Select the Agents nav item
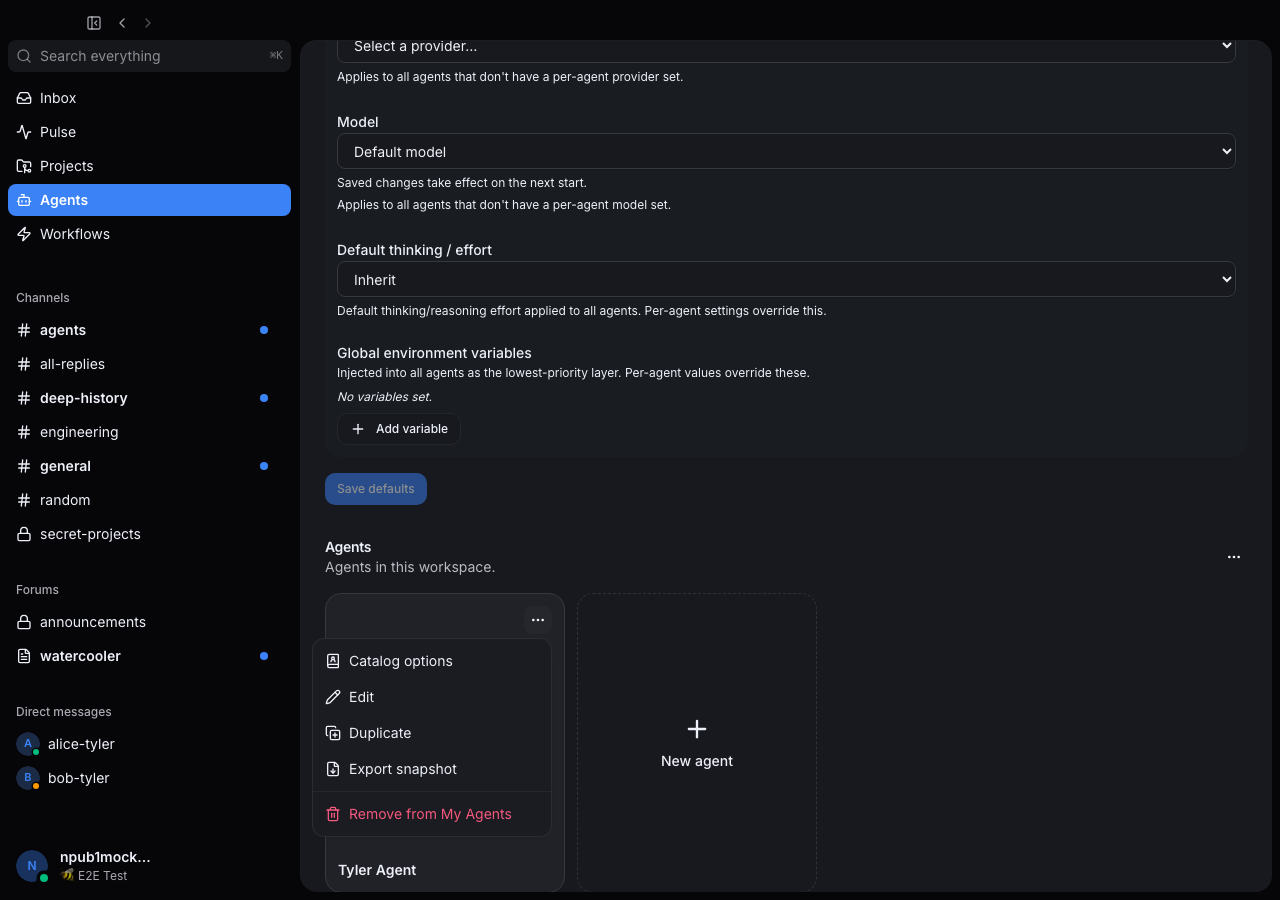Viewport: 1280px width, 900px height. [150, 200]
